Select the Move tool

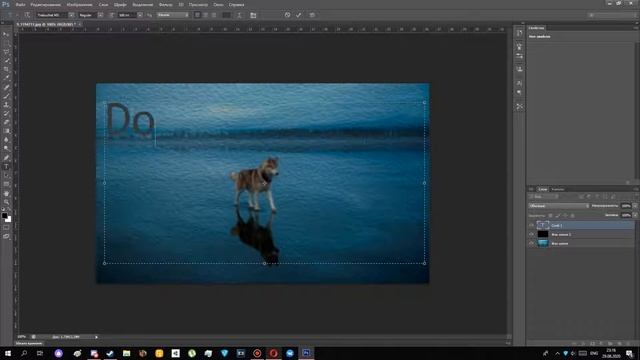[x=6, y=34]
